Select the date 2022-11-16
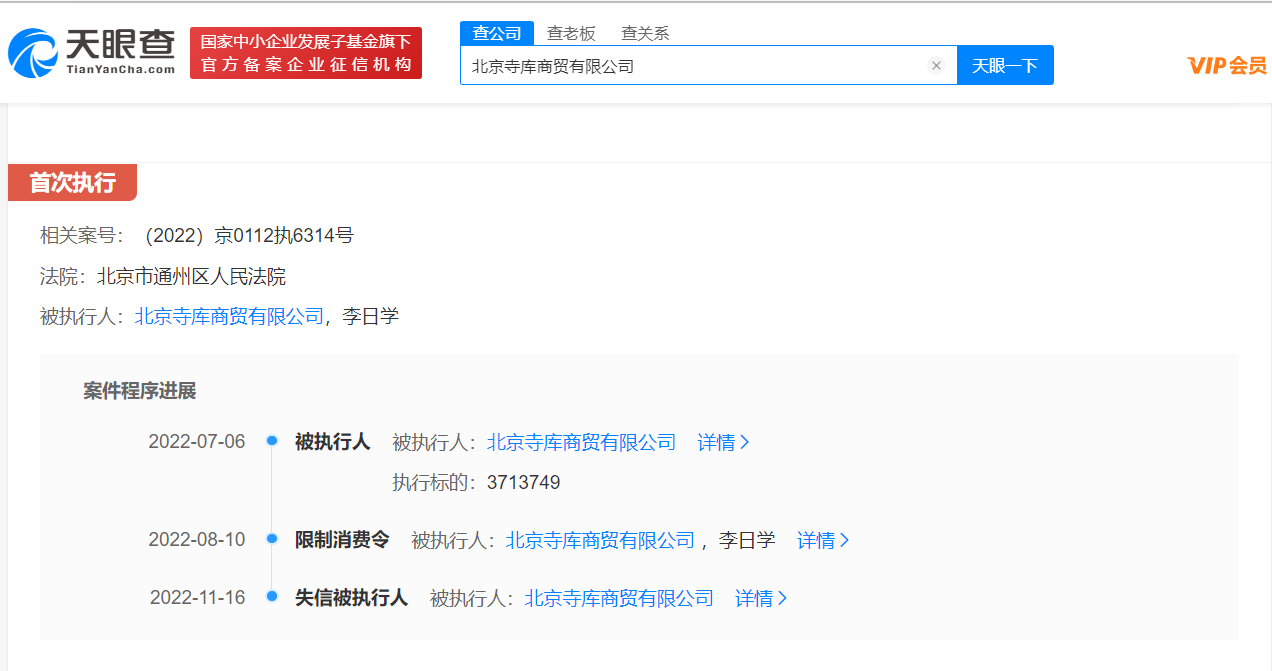1272x671 pixels. coord(197,597)
